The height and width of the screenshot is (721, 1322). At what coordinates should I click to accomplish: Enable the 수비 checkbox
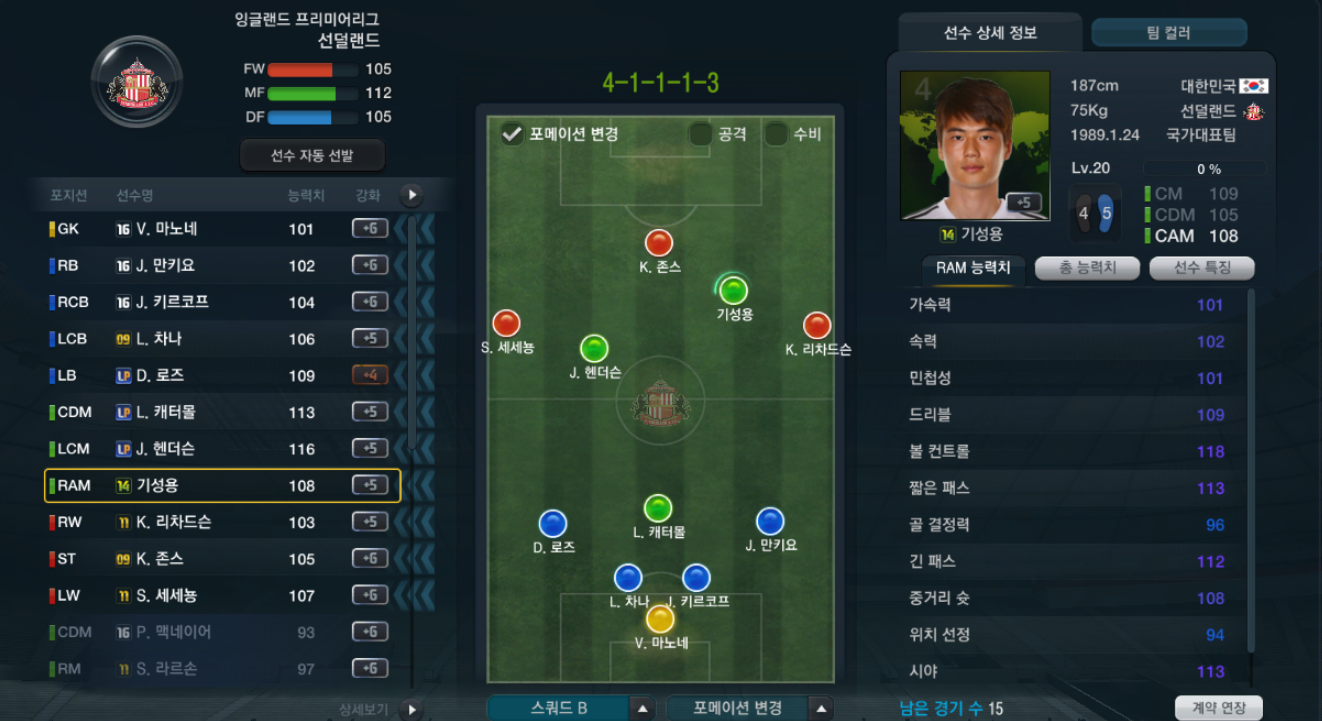tap(776, 134)
